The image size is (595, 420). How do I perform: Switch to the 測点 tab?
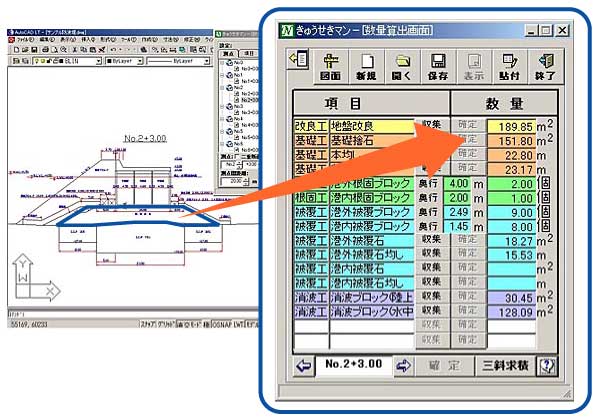pyautogui.click(x=228, y=53)
